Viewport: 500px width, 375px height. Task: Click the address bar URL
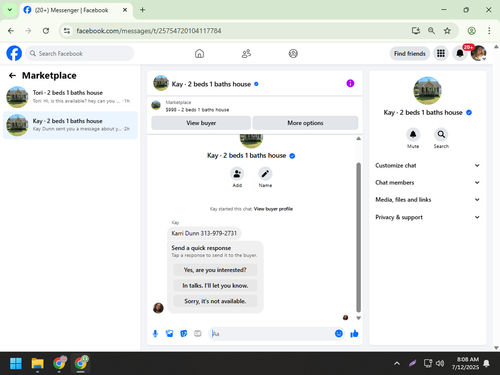pos(149,31)
